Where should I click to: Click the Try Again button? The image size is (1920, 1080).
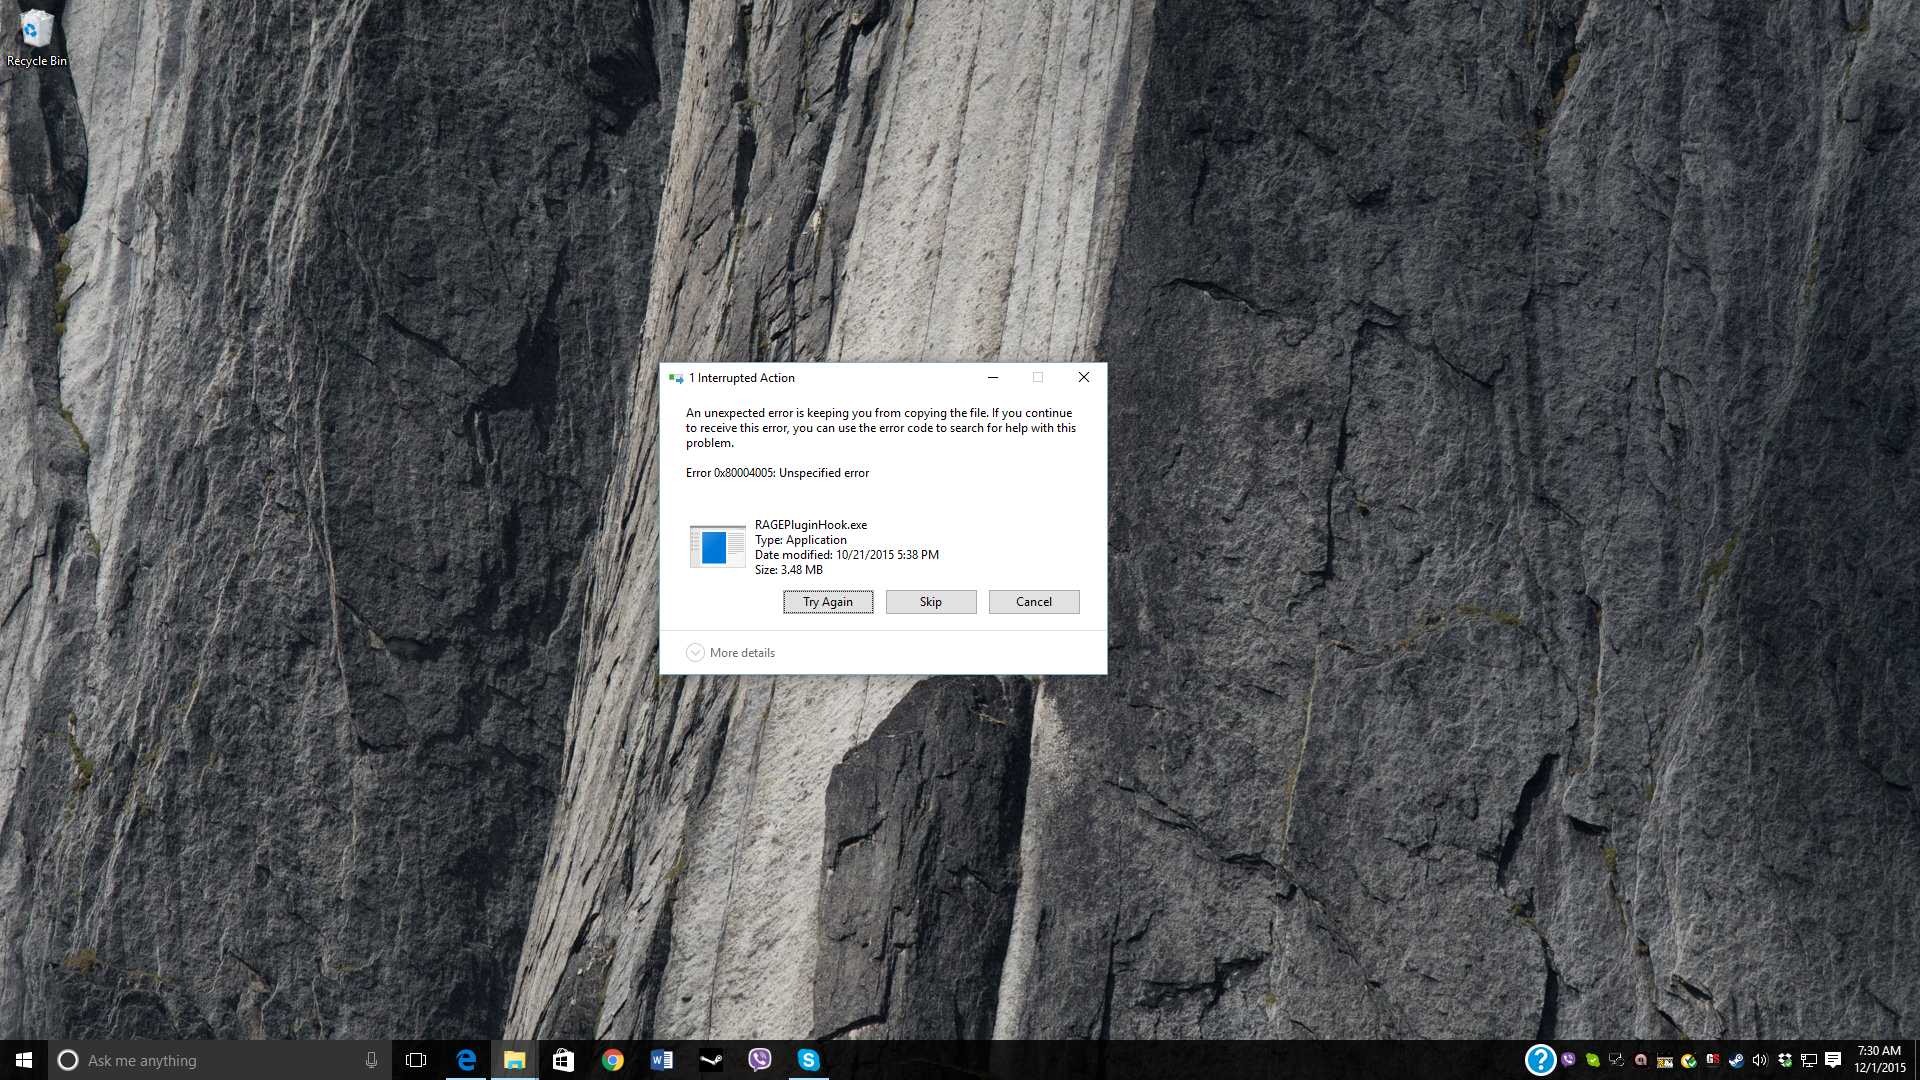click(x=827, y=602)
